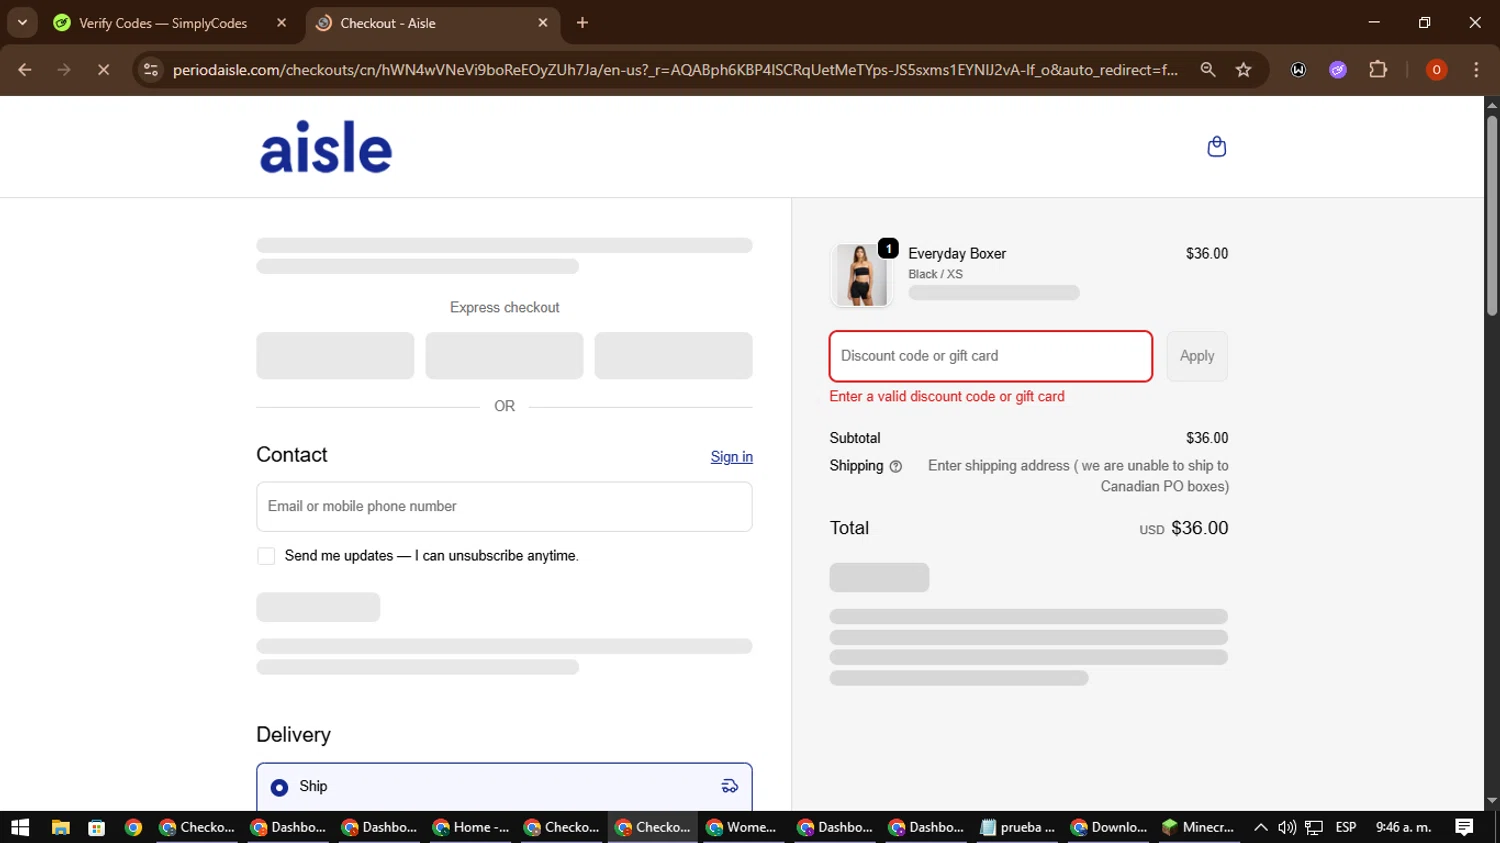
Task: Open the Downlo... Chrome taskbar window
Action: (x=1108, y=827)
